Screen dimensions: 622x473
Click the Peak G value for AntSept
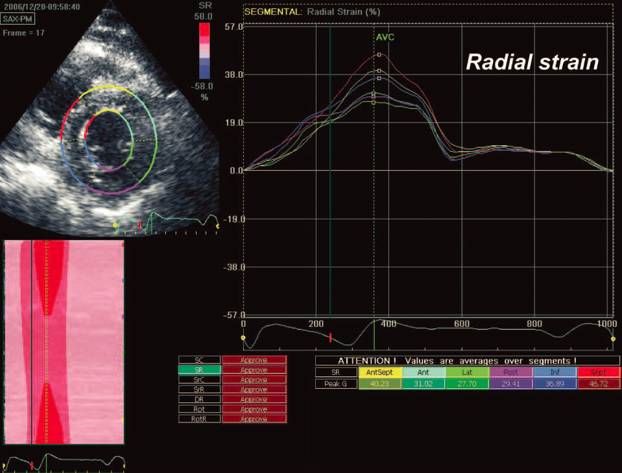coord(381,381)
